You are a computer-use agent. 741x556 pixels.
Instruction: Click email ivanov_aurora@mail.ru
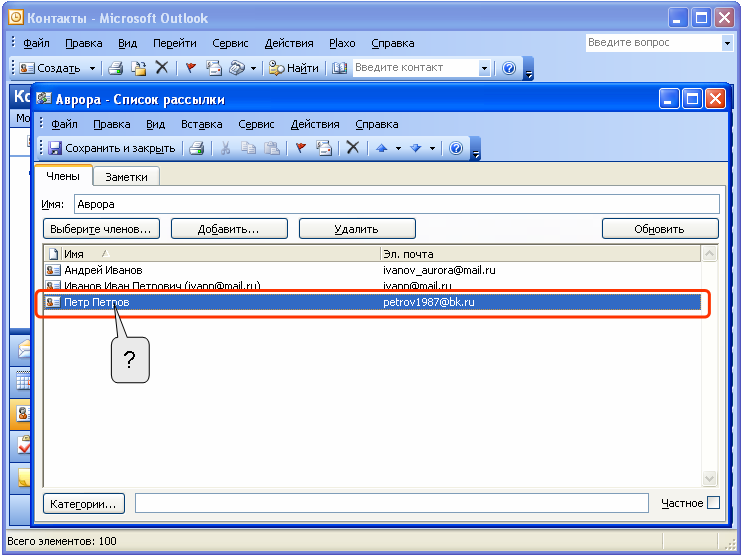(439, 270)
